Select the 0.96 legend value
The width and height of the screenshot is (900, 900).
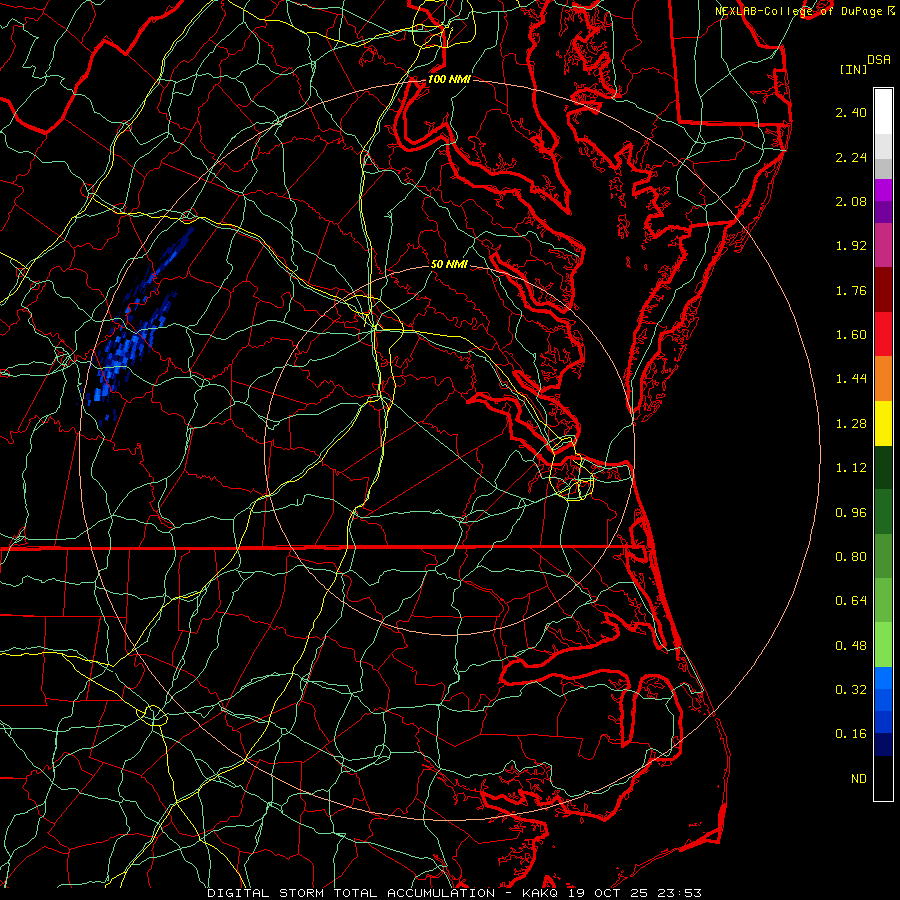pyautogui.click(x=851, y=513)
